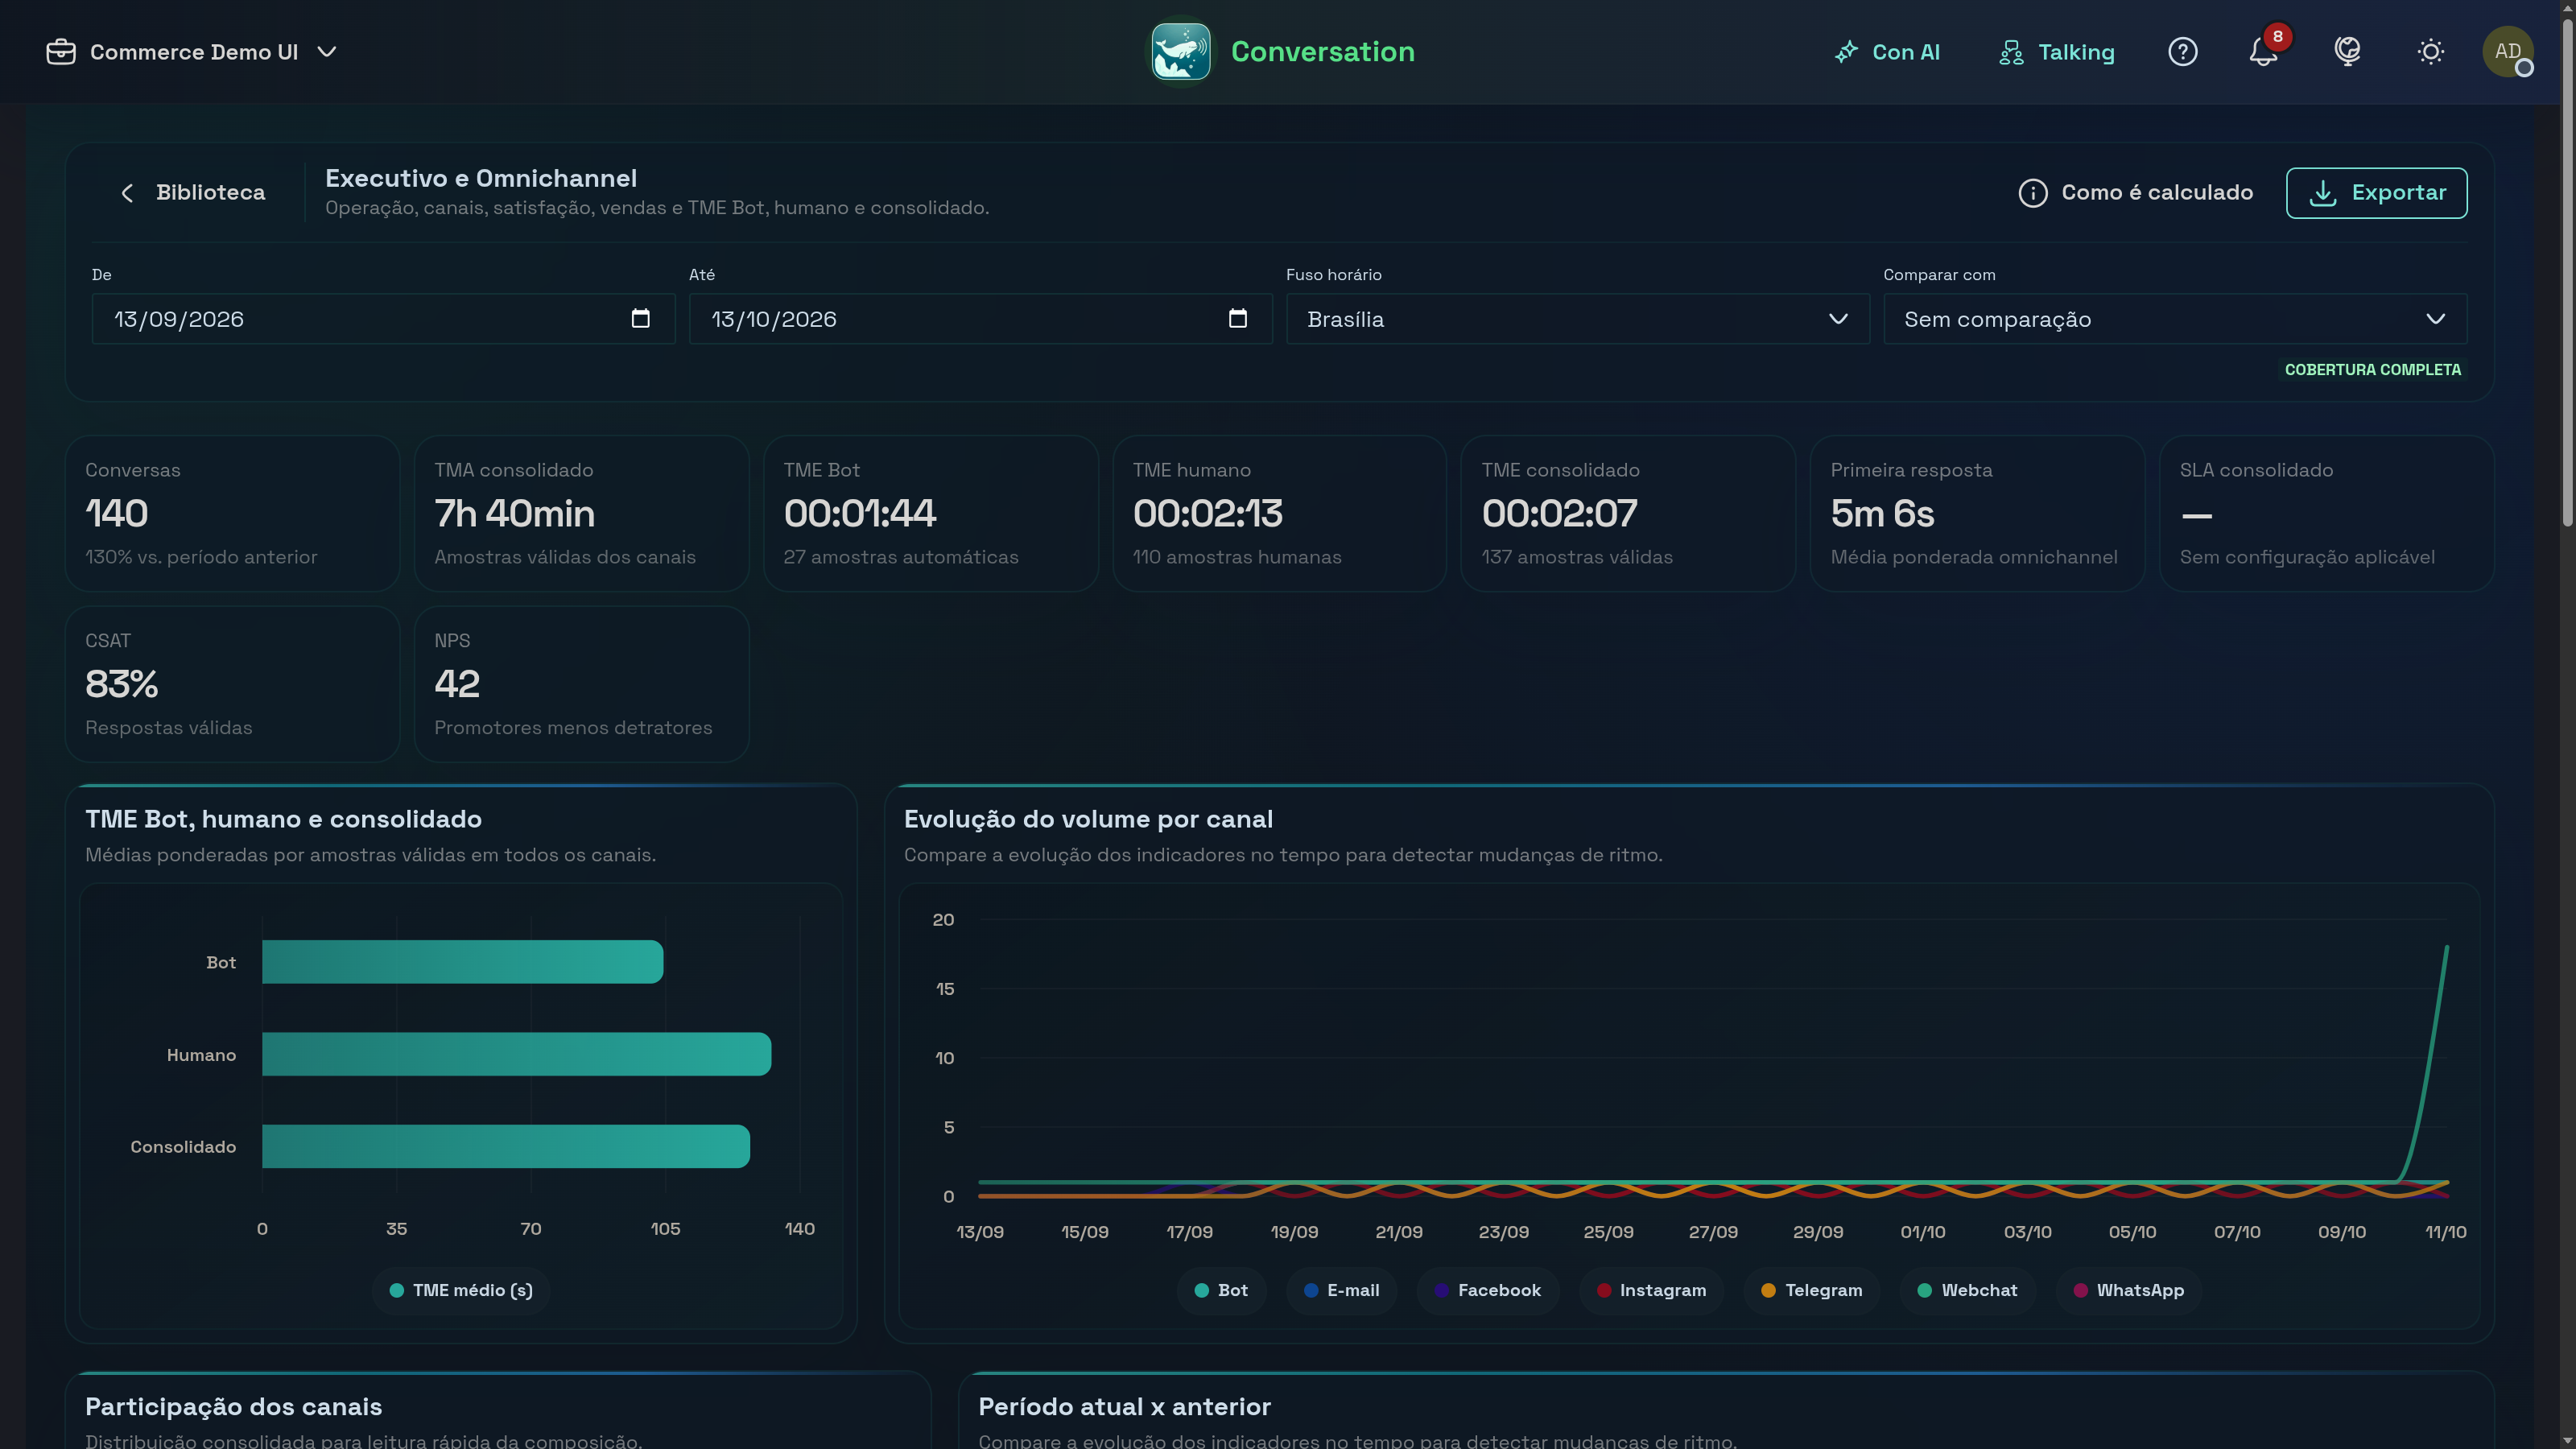
Task: Toggle E-mail series in chart legend
Action: click(x=1341, y=1290)
